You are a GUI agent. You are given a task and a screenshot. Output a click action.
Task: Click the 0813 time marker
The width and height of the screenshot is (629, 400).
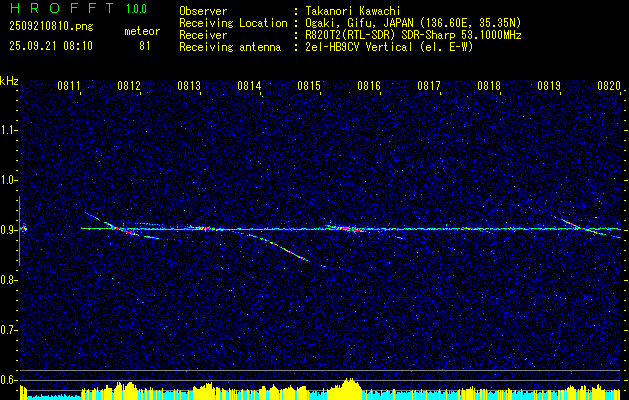[x=189, y=85]
